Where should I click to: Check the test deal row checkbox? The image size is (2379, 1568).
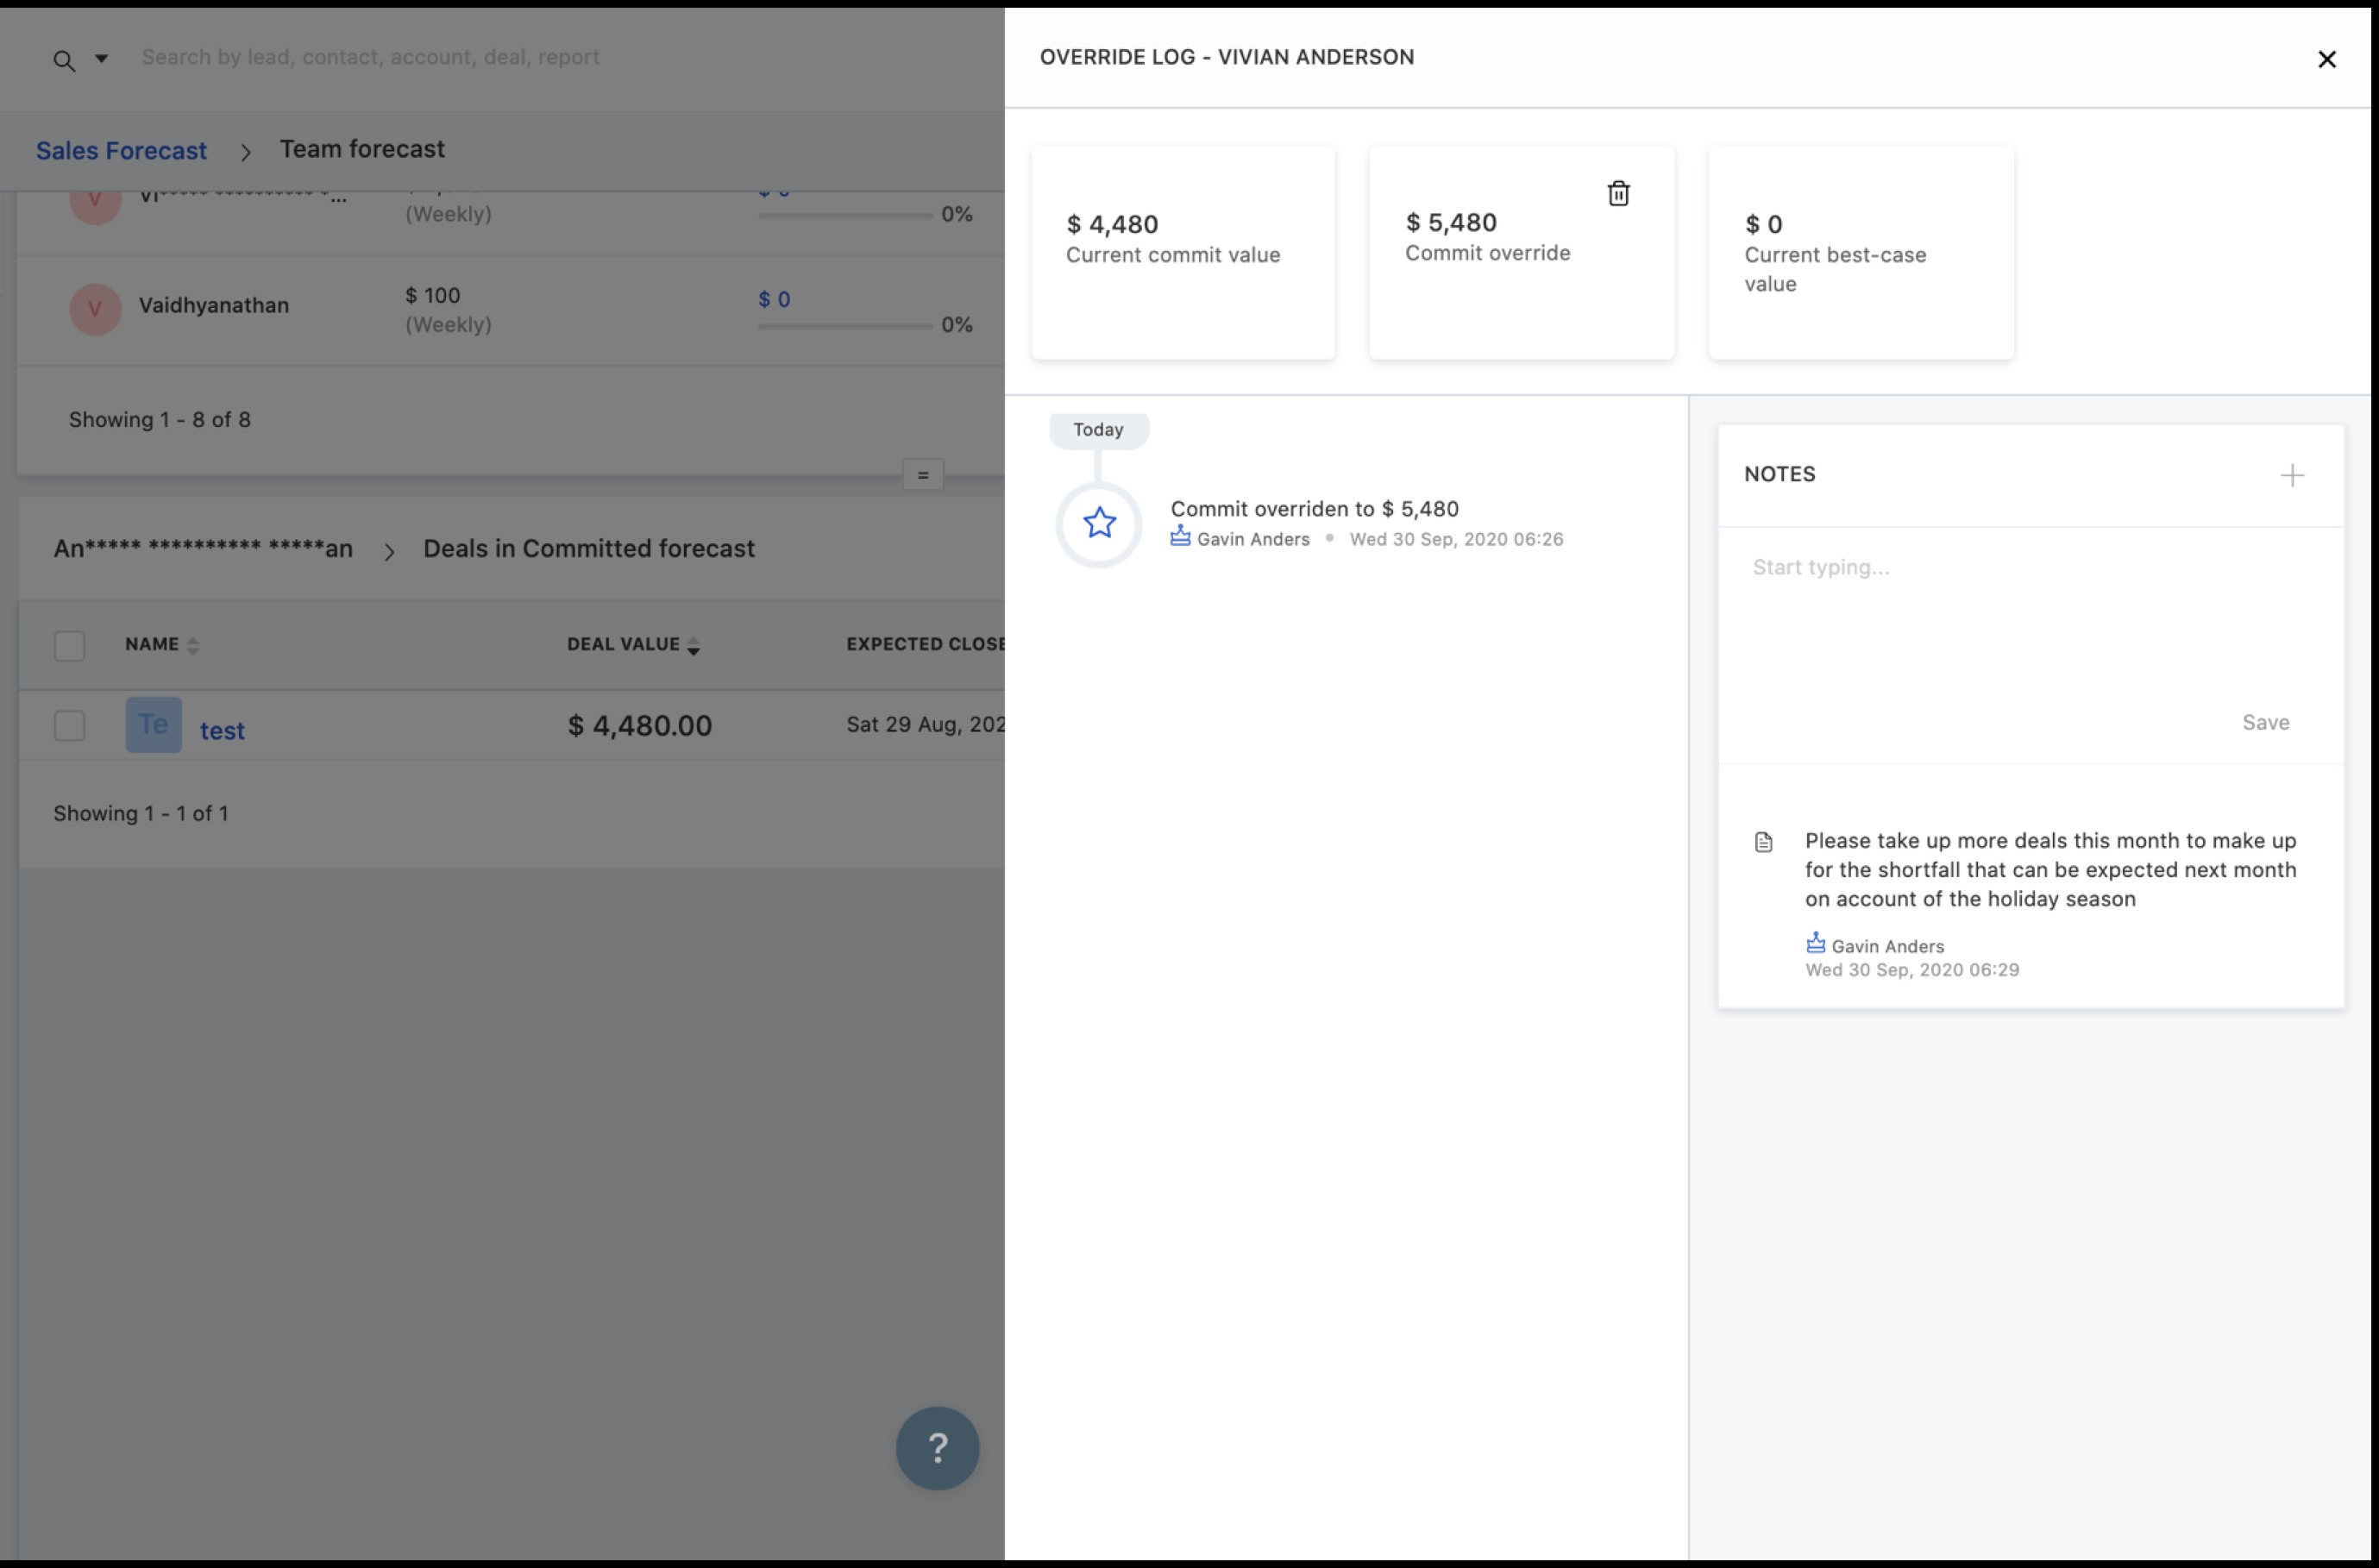click(x=69, y=725)
